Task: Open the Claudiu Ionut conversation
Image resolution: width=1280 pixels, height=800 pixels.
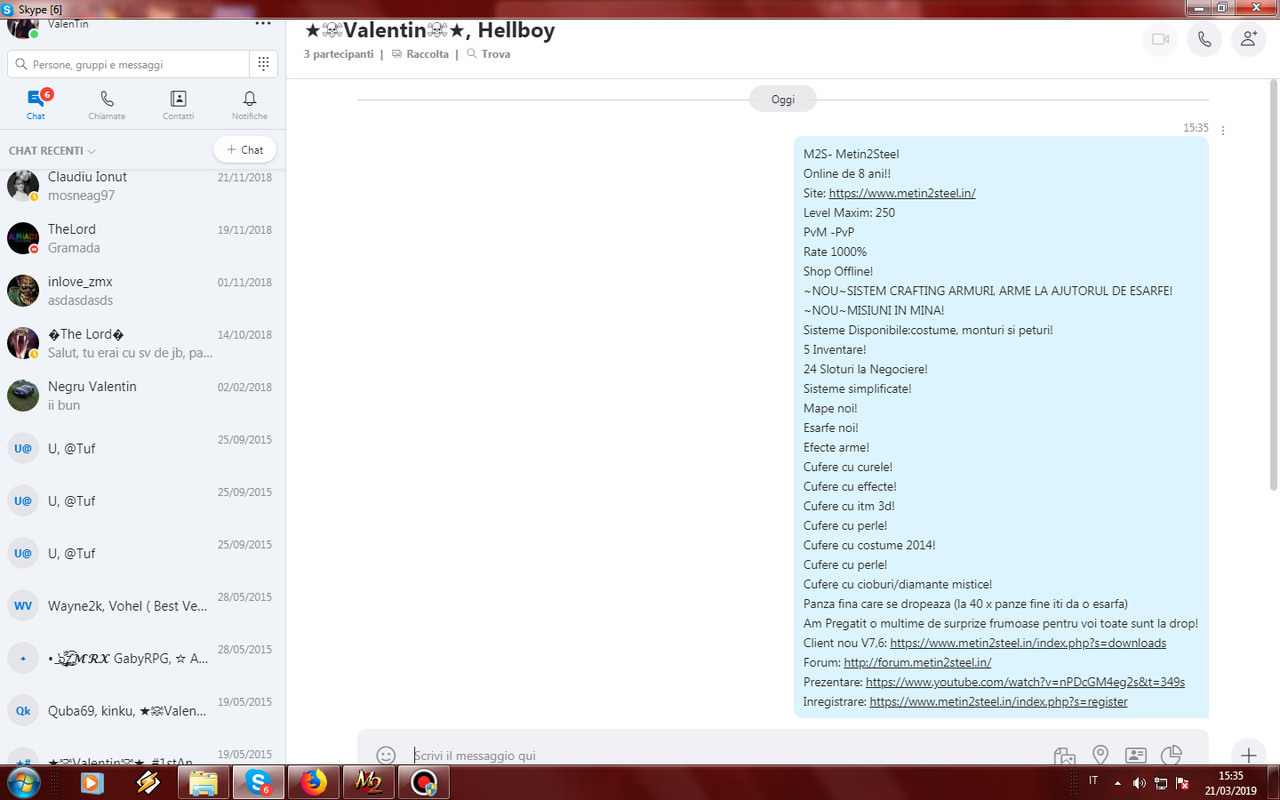Action: pyautogui.click(x=142, y=186)
